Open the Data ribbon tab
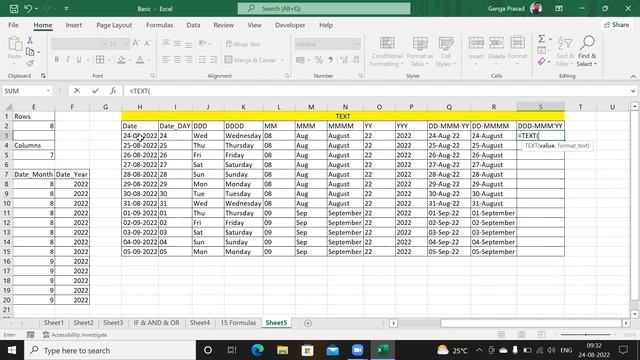This screenshot has height=360, width=640. (x=193, y=25)
